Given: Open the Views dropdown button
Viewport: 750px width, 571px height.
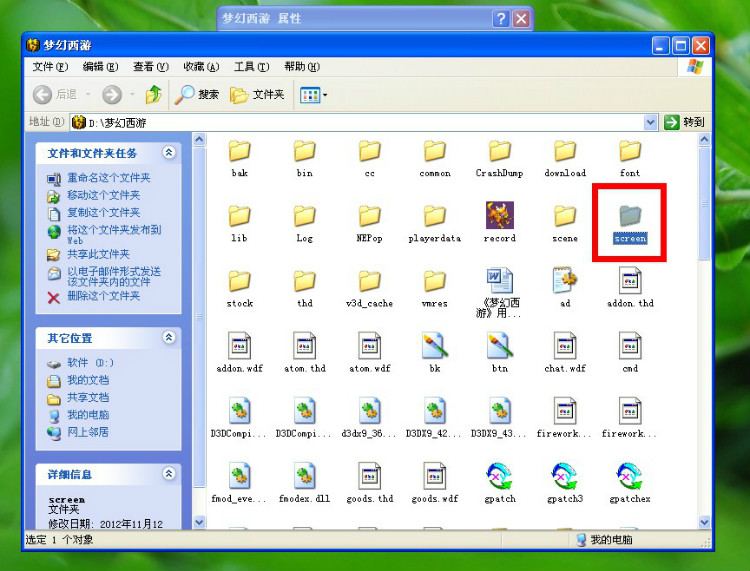Looking at the screenshot, I should pyautogui.click(x=313, y=95).
